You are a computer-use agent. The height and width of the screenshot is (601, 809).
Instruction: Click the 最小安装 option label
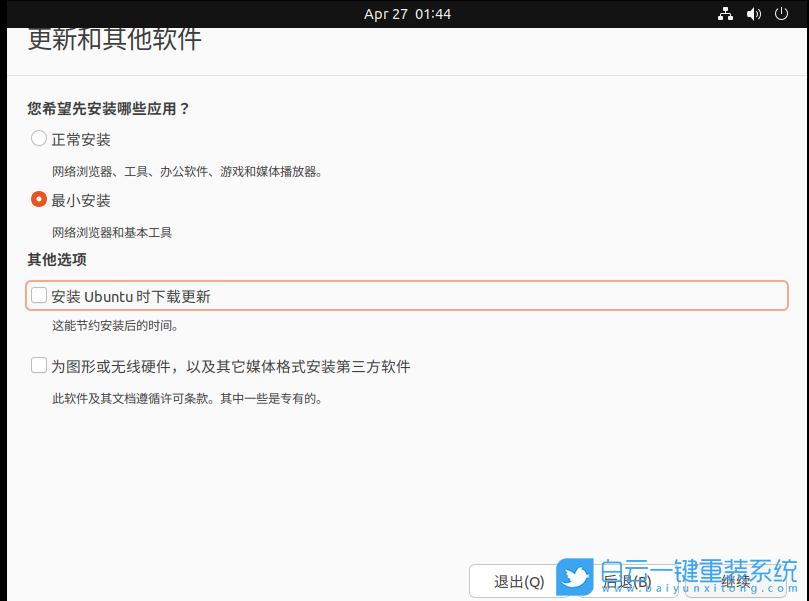tap(81, 200)
